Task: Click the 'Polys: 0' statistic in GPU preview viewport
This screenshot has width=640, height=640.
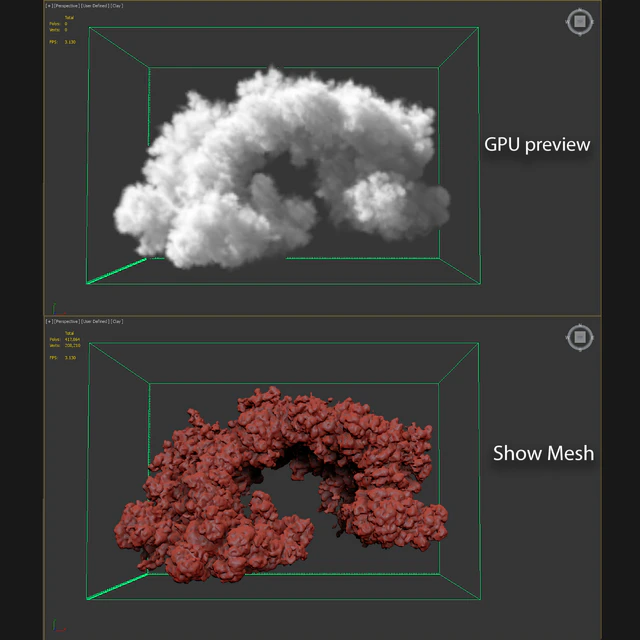Action: coord(58,24)
